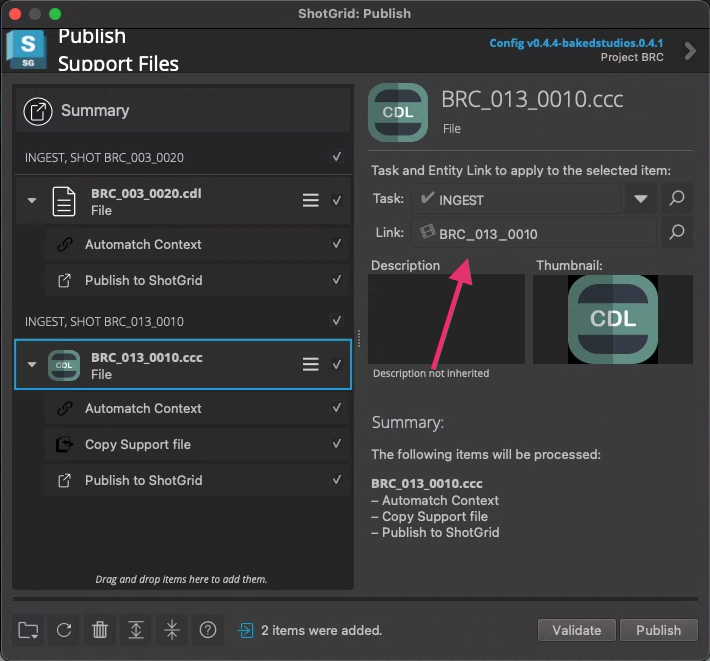This screenshot has height=661, width=710.
Task: Click the expand all items icon
Action: tap(136, 630)
